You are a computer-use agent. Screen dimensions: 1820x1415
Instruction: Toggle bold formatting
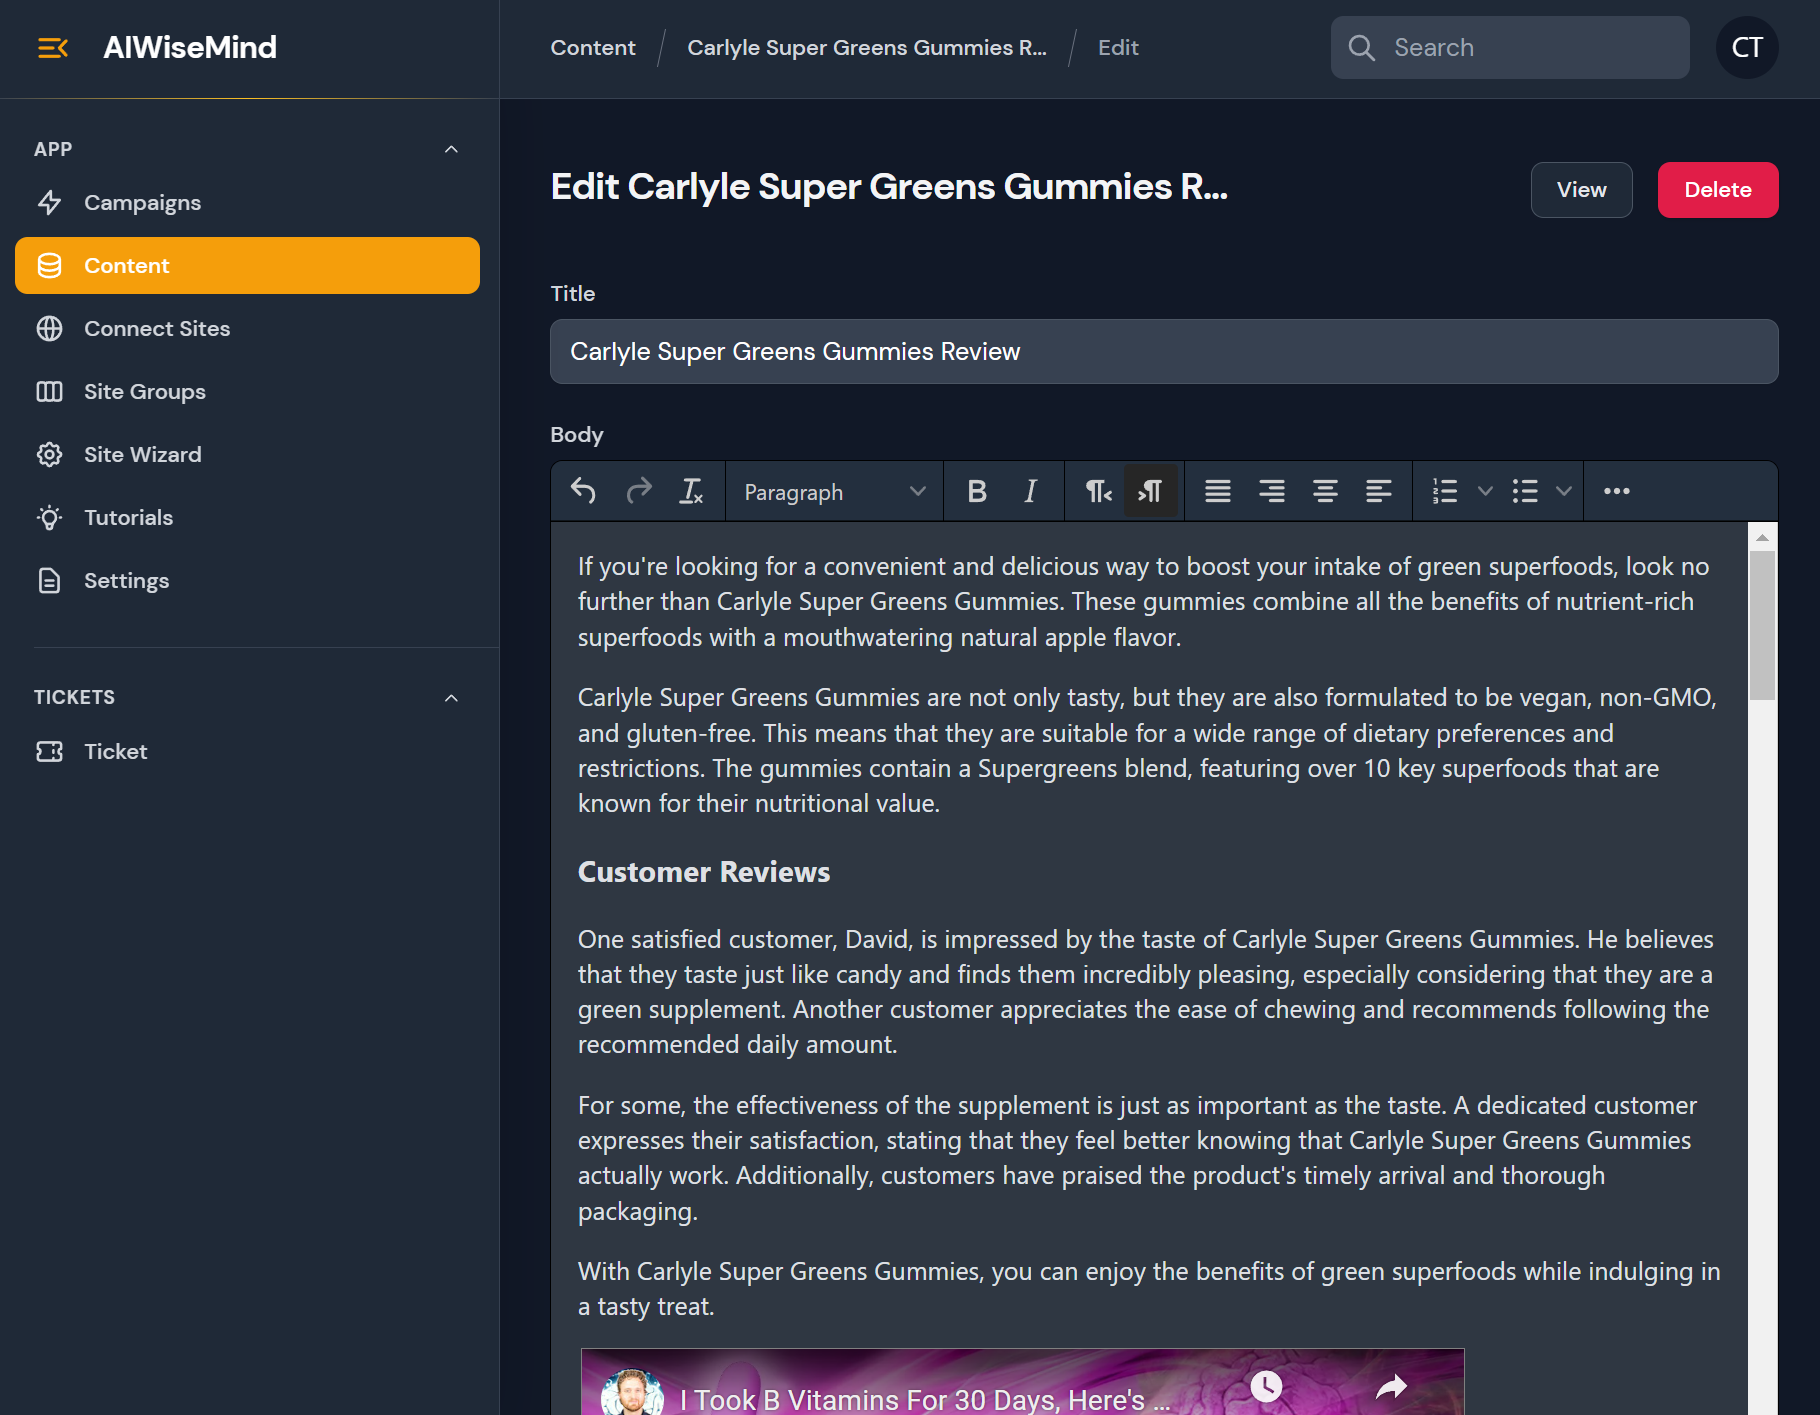coord(977,491)
